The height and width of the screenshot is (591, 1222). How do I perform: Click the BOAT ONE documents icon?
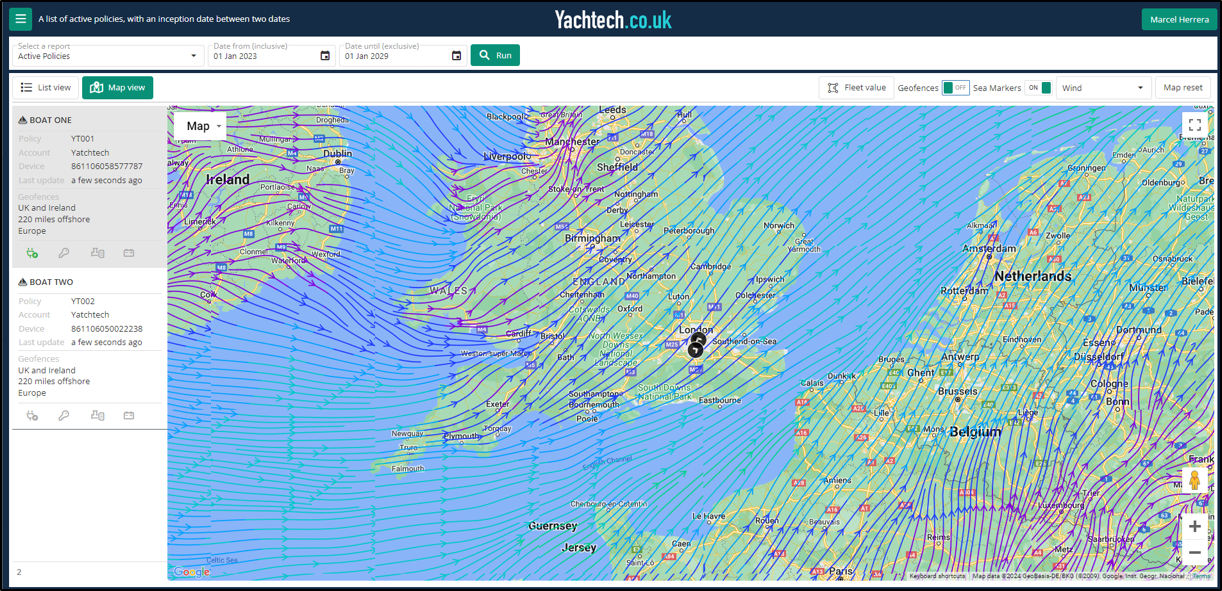click(x=97, y=253)
